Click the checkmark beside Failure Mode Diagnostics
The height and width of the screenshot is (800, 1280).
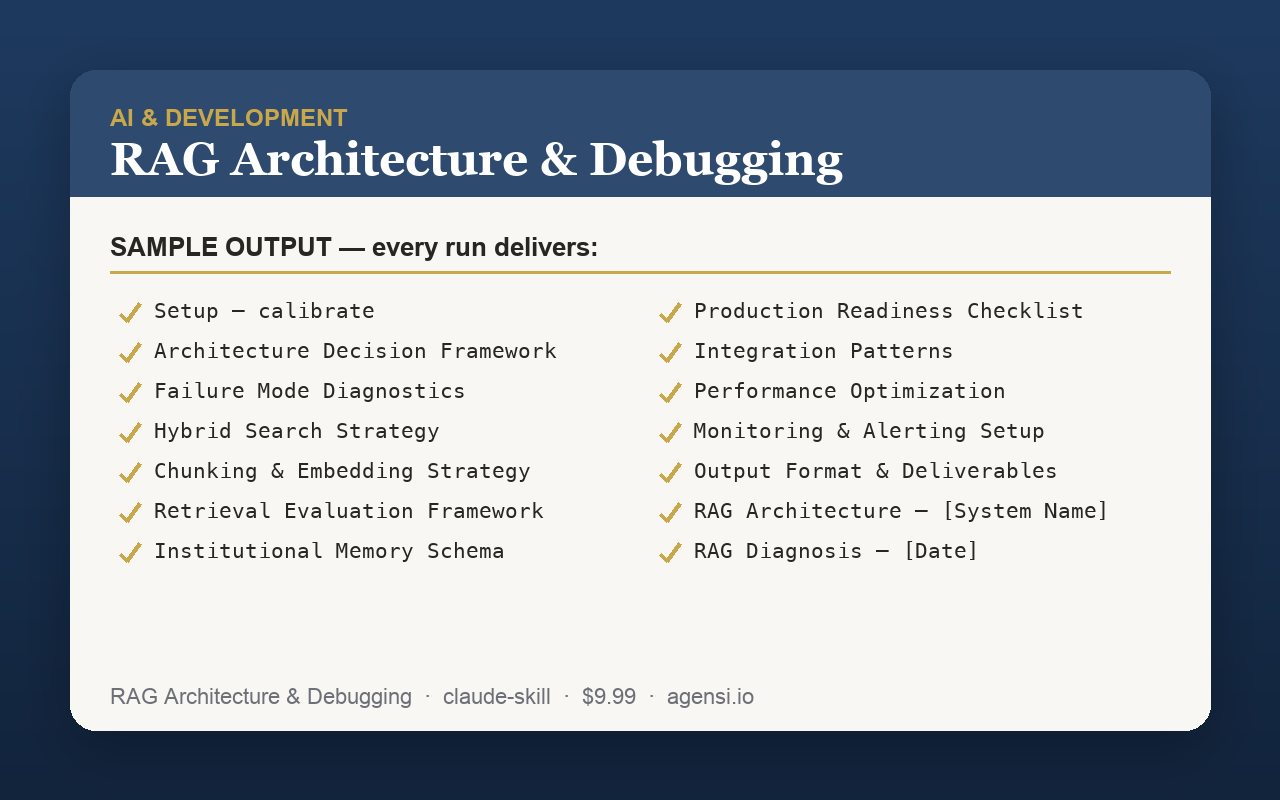(x=130, y=392)
